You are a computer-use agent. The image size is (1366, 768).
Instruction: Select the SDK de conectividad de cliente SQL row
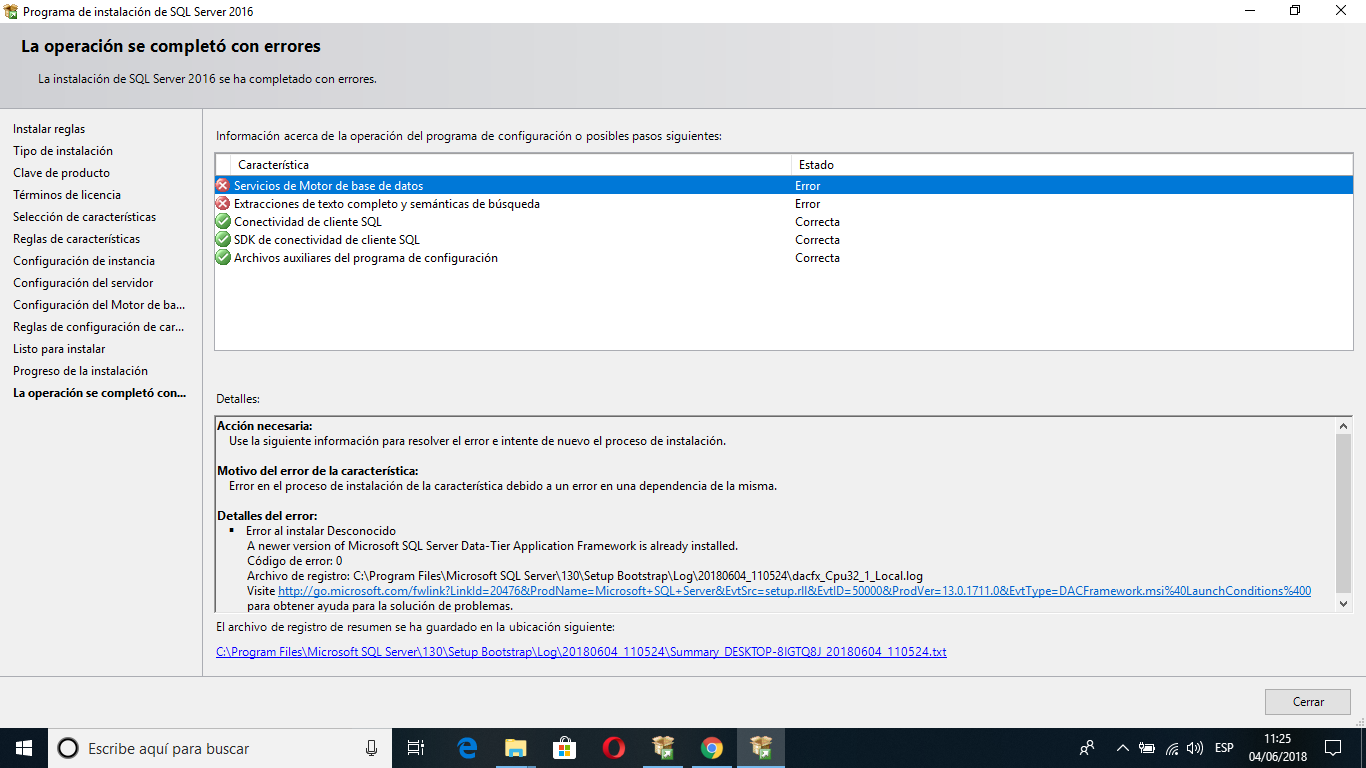tap(784, 240)
